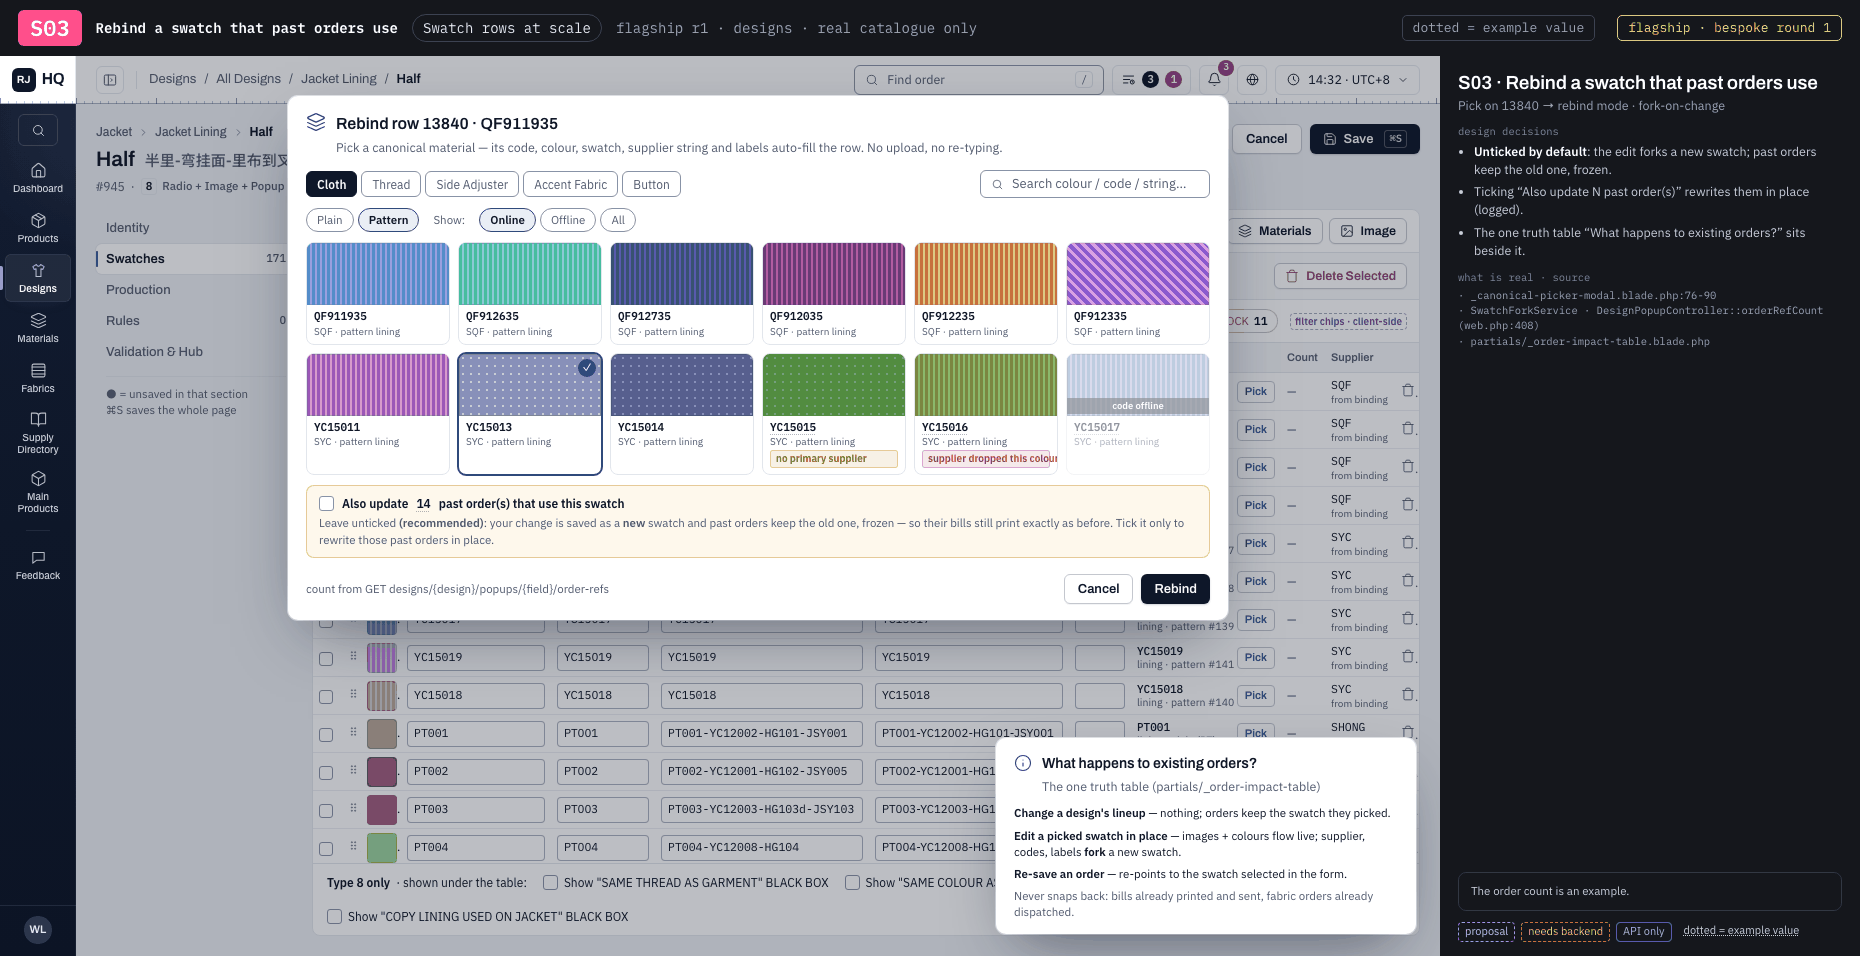The image size is (1860, 956).
Task: Follow the All Designs breadcrumb link
Action: tap(248, 79)
